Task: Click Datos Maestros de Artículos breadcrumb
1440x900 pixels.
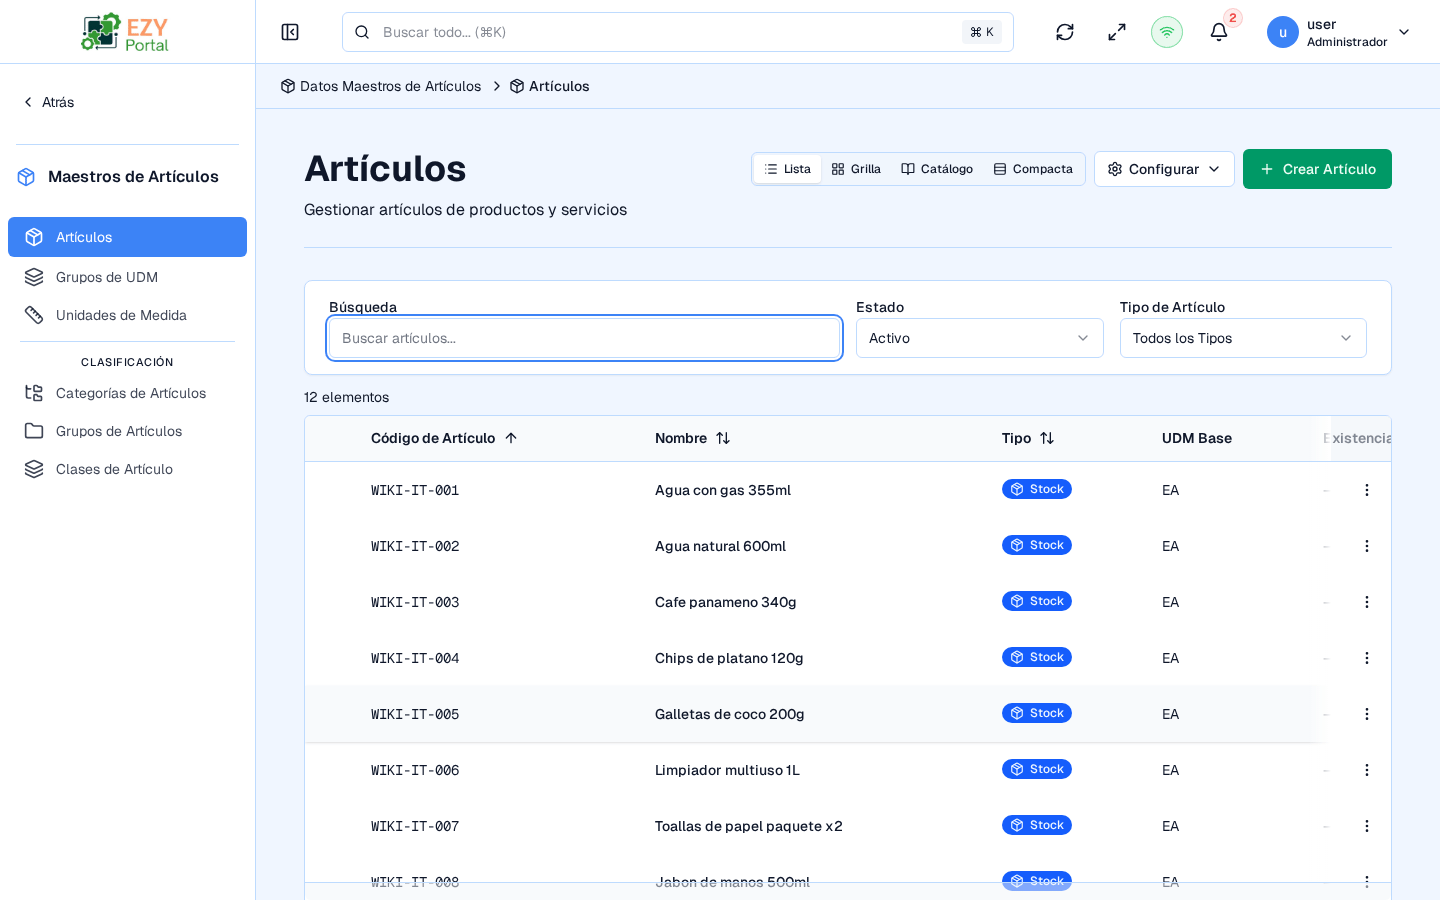Action: 381,86
